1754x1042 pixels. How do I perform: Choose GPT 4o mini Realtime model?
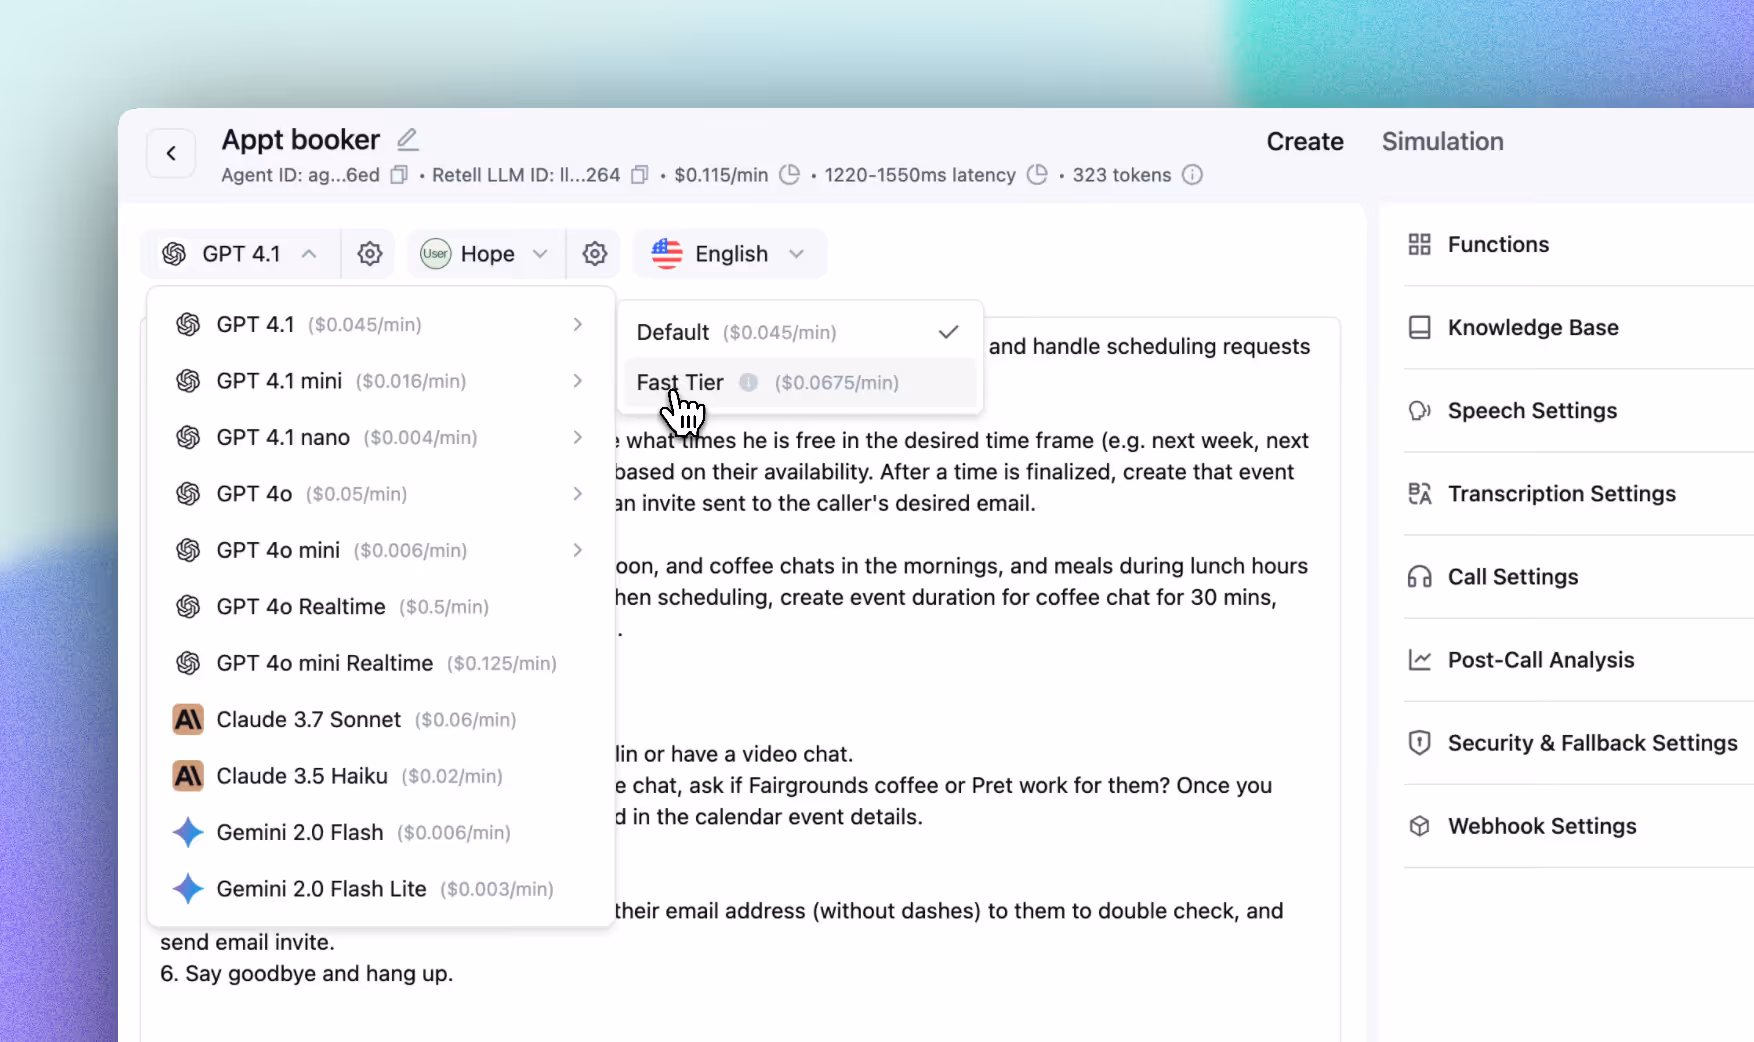click(380, 664)
